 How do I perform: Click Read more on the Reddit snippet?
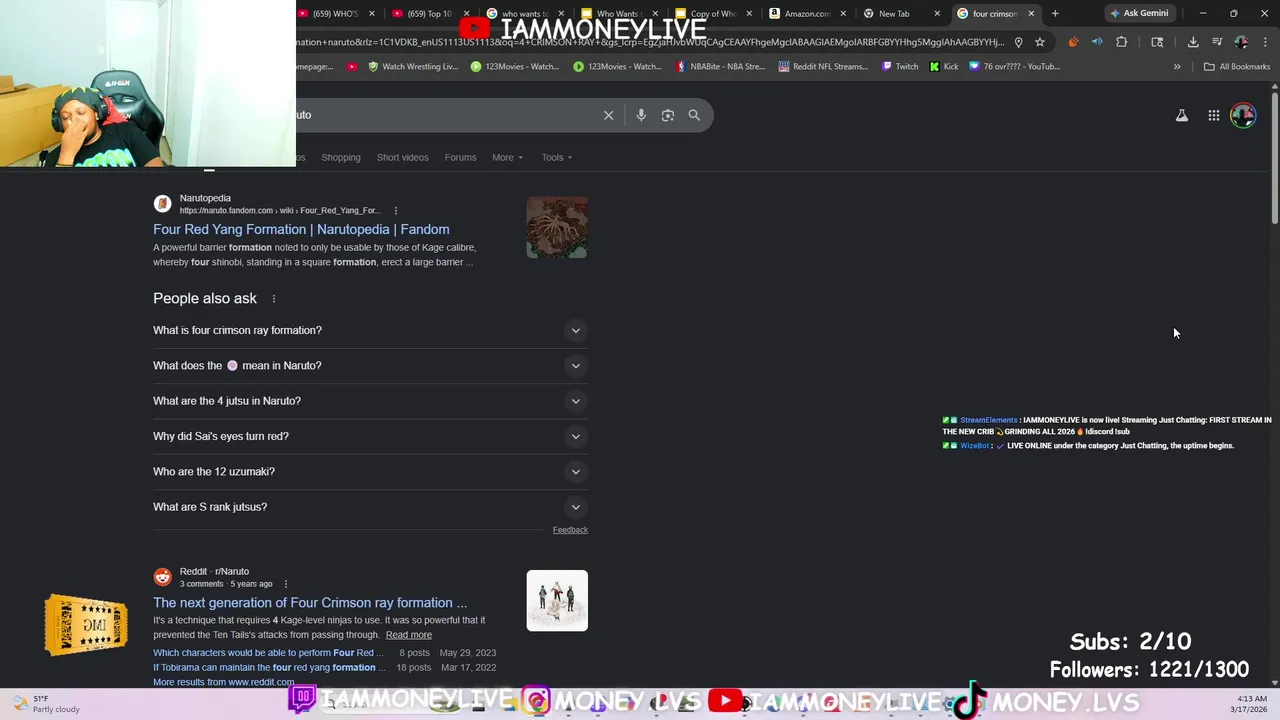point(409,635)
